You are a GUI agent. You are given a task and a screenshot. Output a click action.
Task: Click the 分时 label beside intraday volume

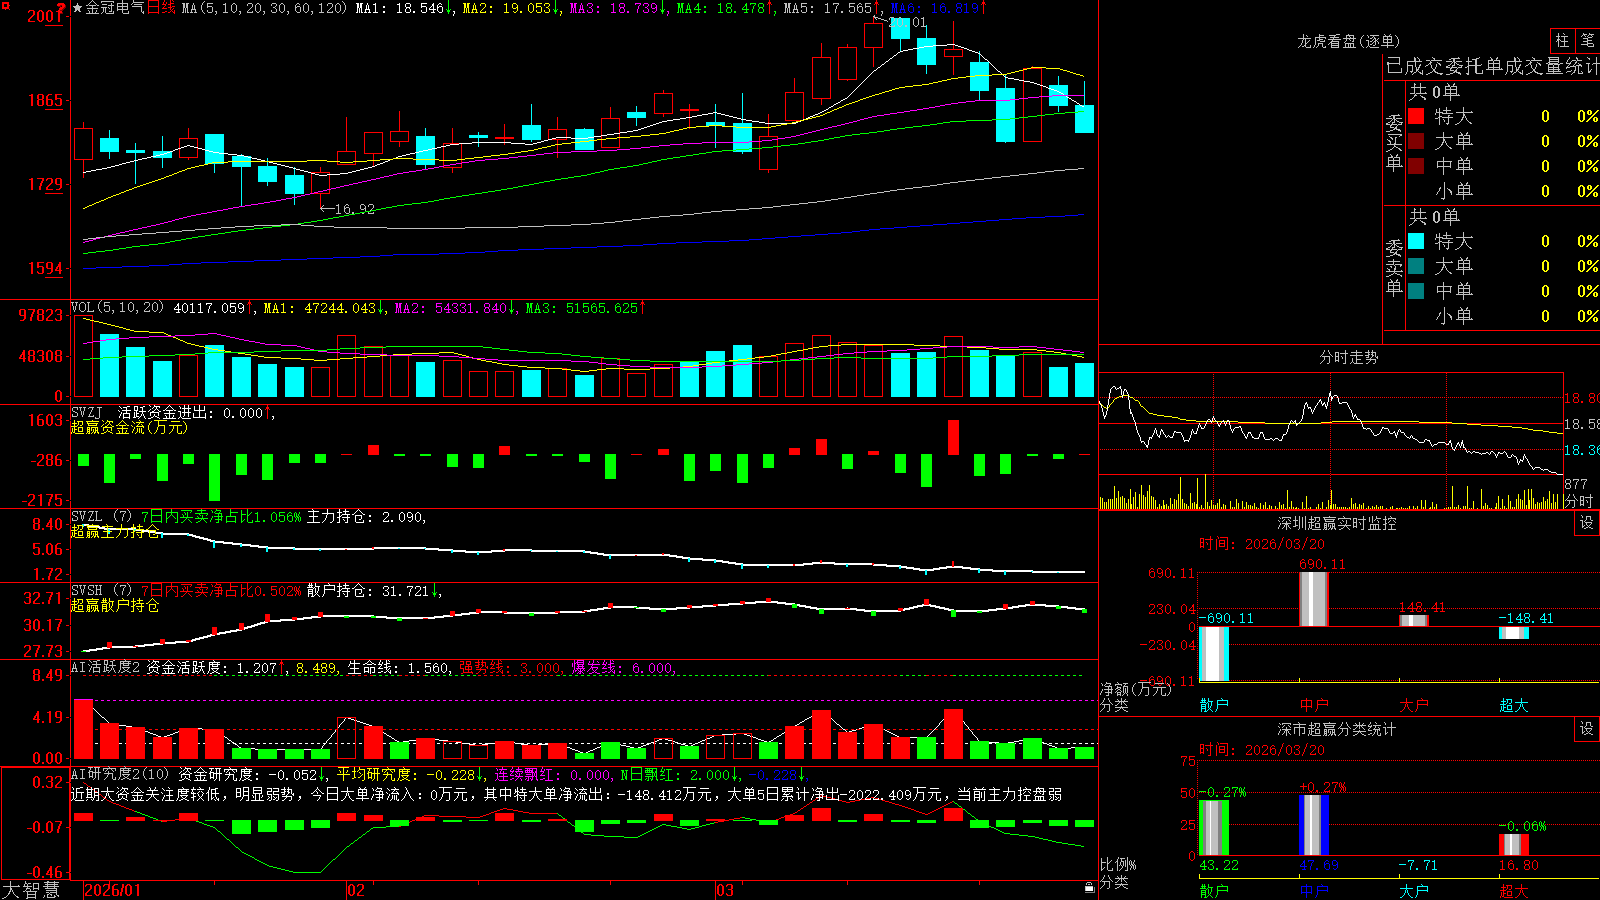[x=1579, y=500]
